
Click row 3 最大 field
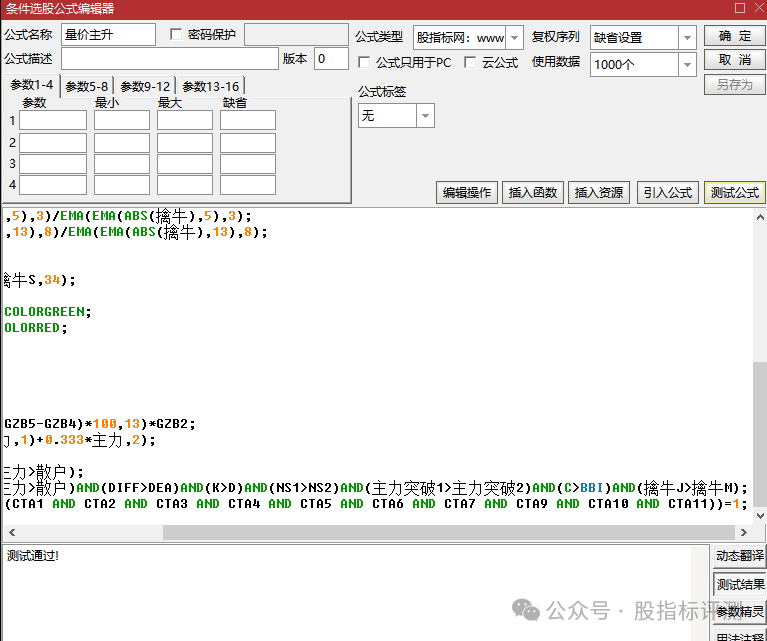pyautogui.click(x=185, y=164)
